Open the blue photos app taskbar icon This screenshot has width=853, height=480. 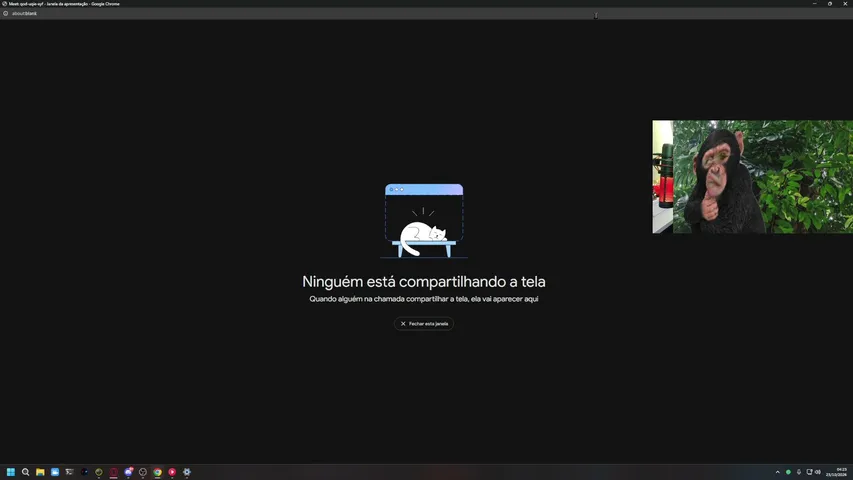[55, 472]
